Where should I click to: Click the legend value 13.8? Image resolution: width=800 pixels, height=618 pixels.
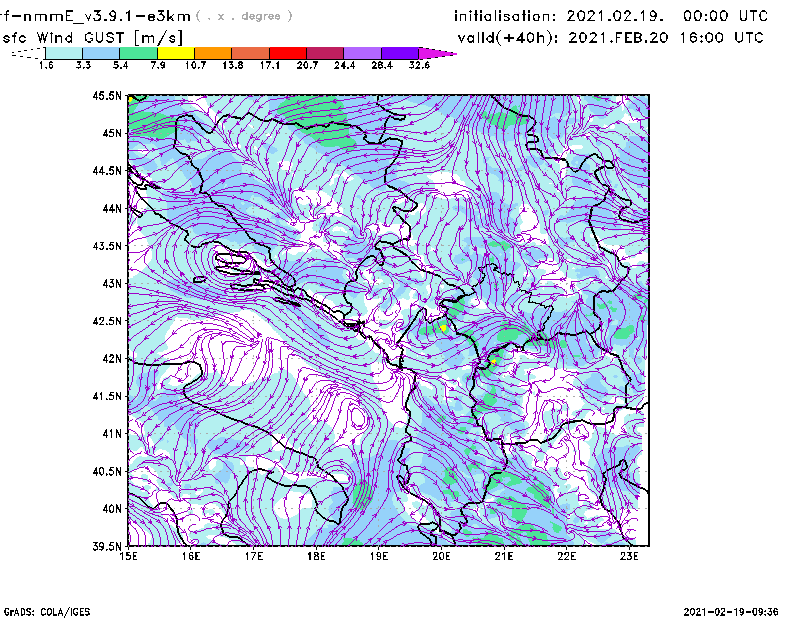pyautogui.click(x=233, y=65)
